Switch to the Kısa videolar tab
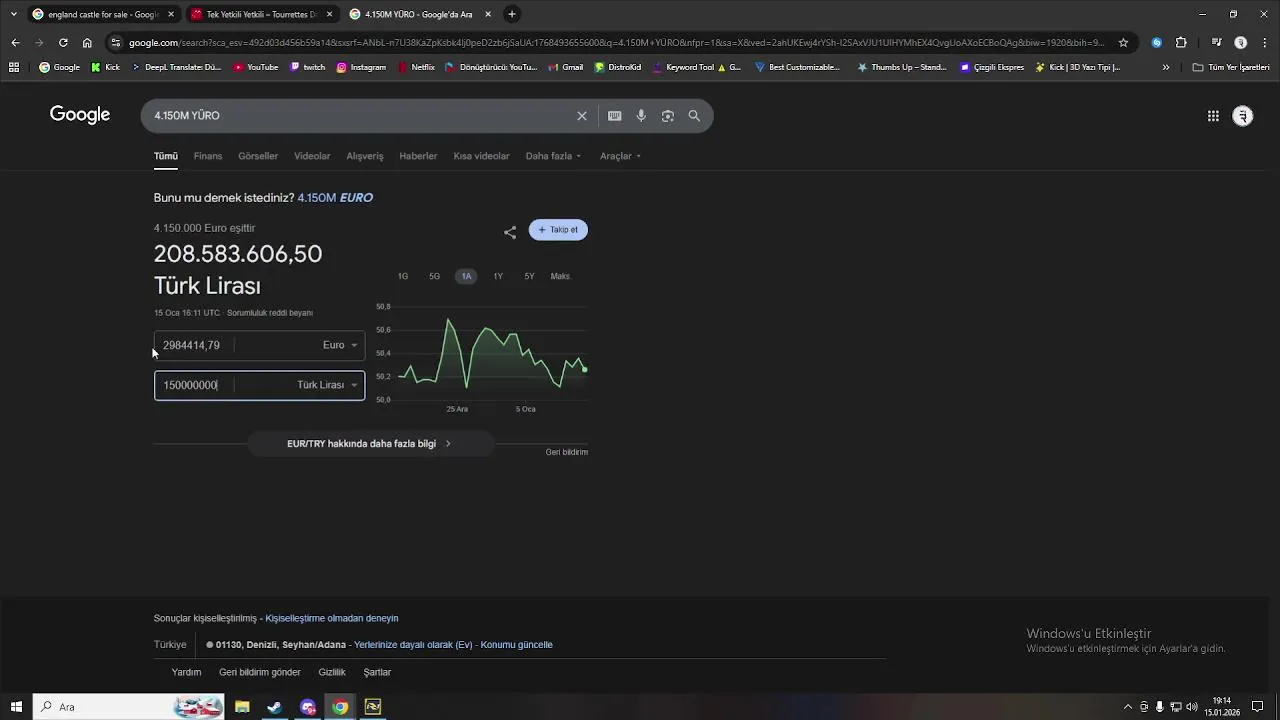 [481, 156]
